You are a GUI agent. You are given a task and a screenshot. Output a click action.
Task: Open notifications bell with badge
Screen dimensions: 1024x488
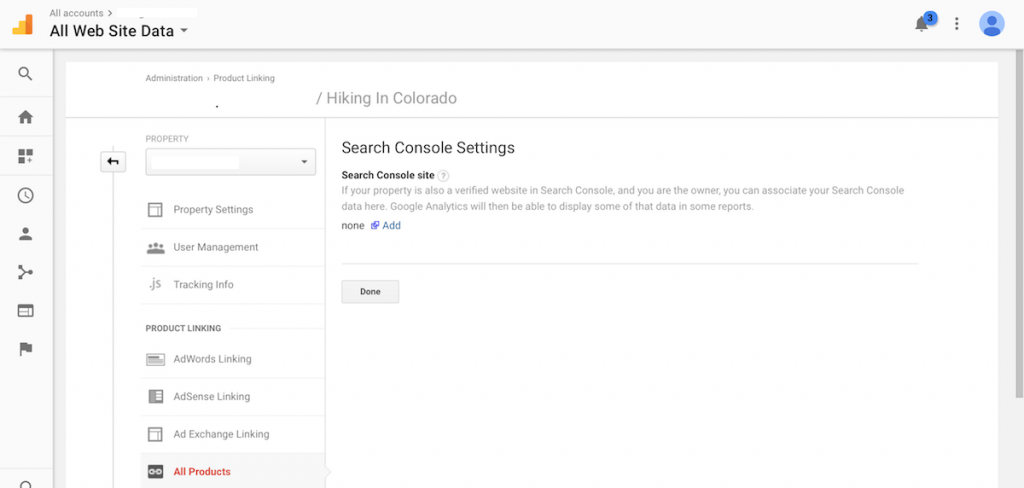[924, 22]
